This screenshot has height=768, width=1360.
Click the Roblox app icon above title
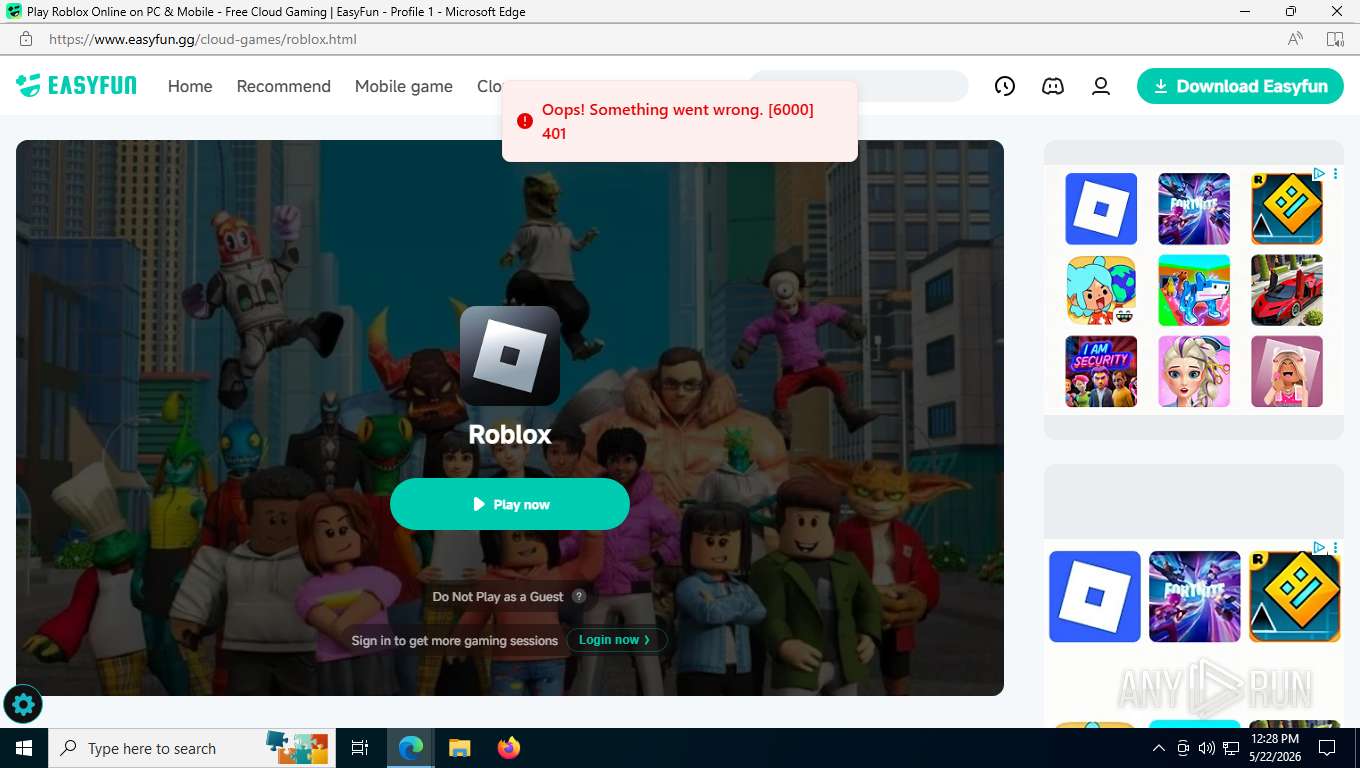(510, 356)
